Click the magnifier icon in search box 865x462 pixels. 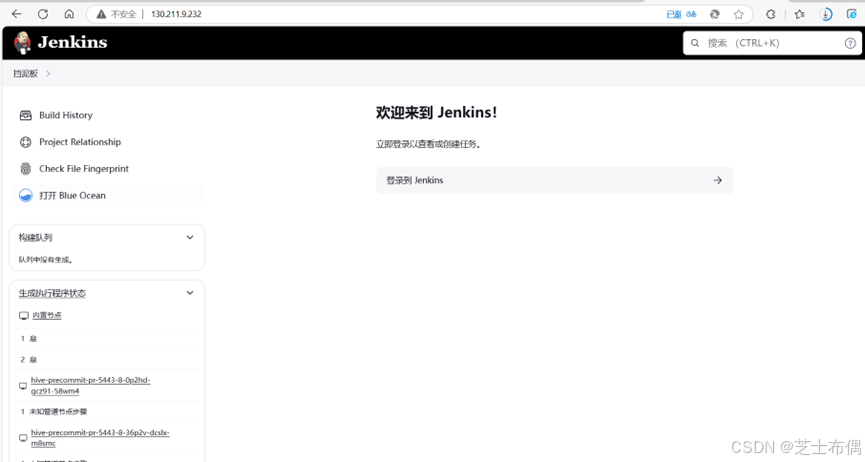click(695, 43)
